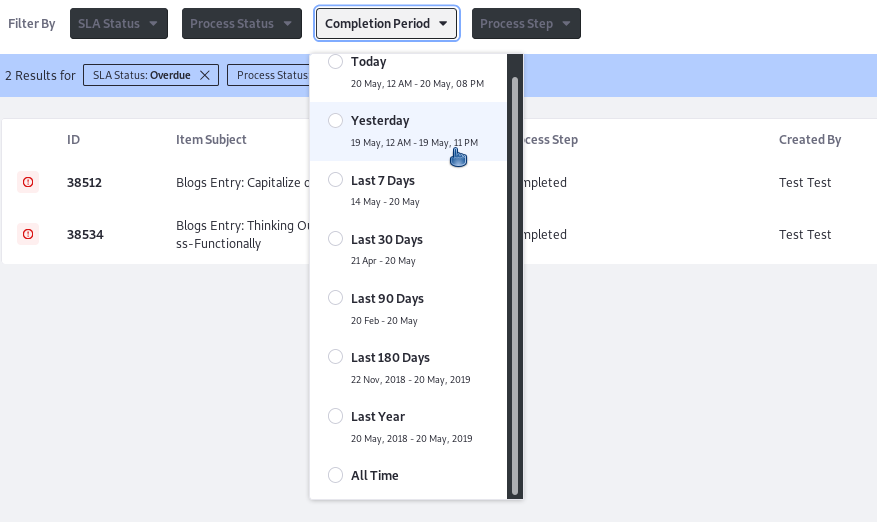Viewport: 877px width, 522px height.
Task: Click the Created By column header
Action: [x=810, y=139]
